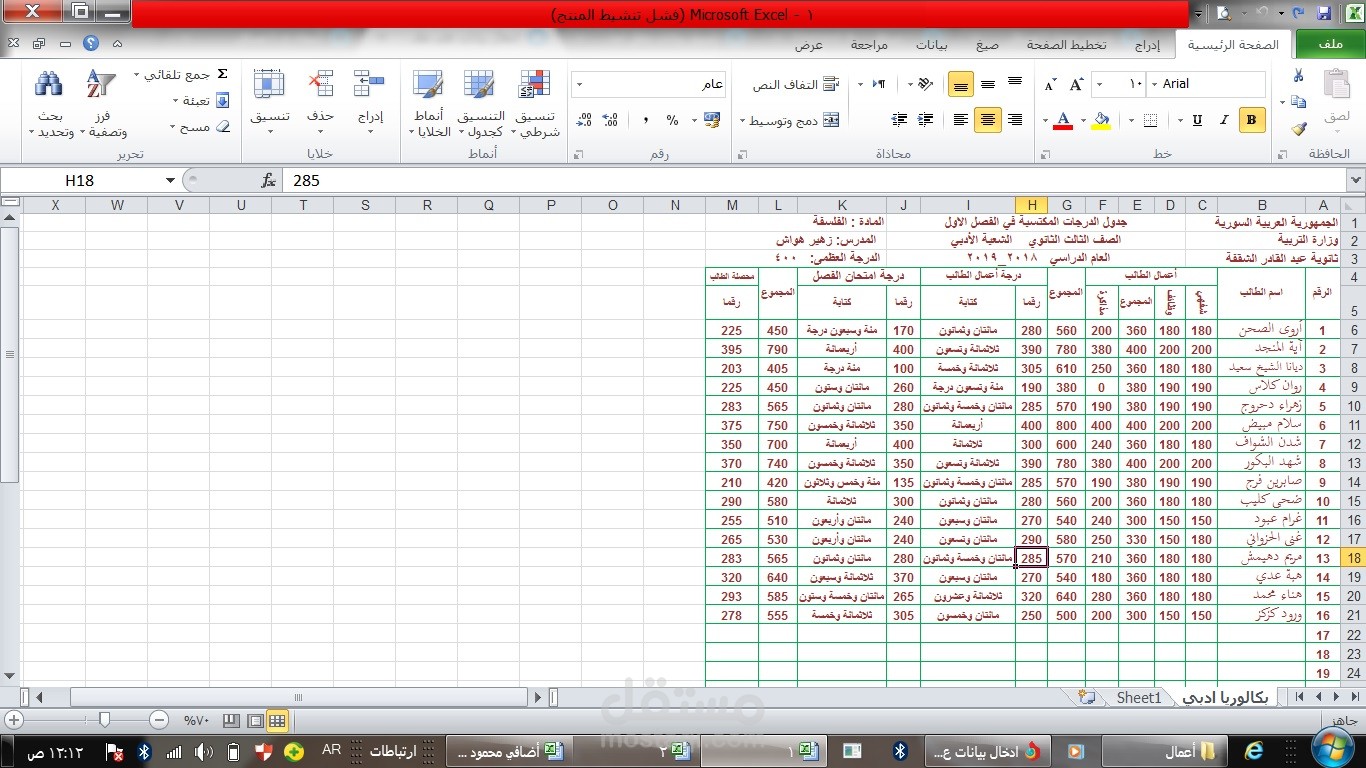Open the font size dropdown
This screenshot has width=1366, height=768.
click(x=1099, y=85)
